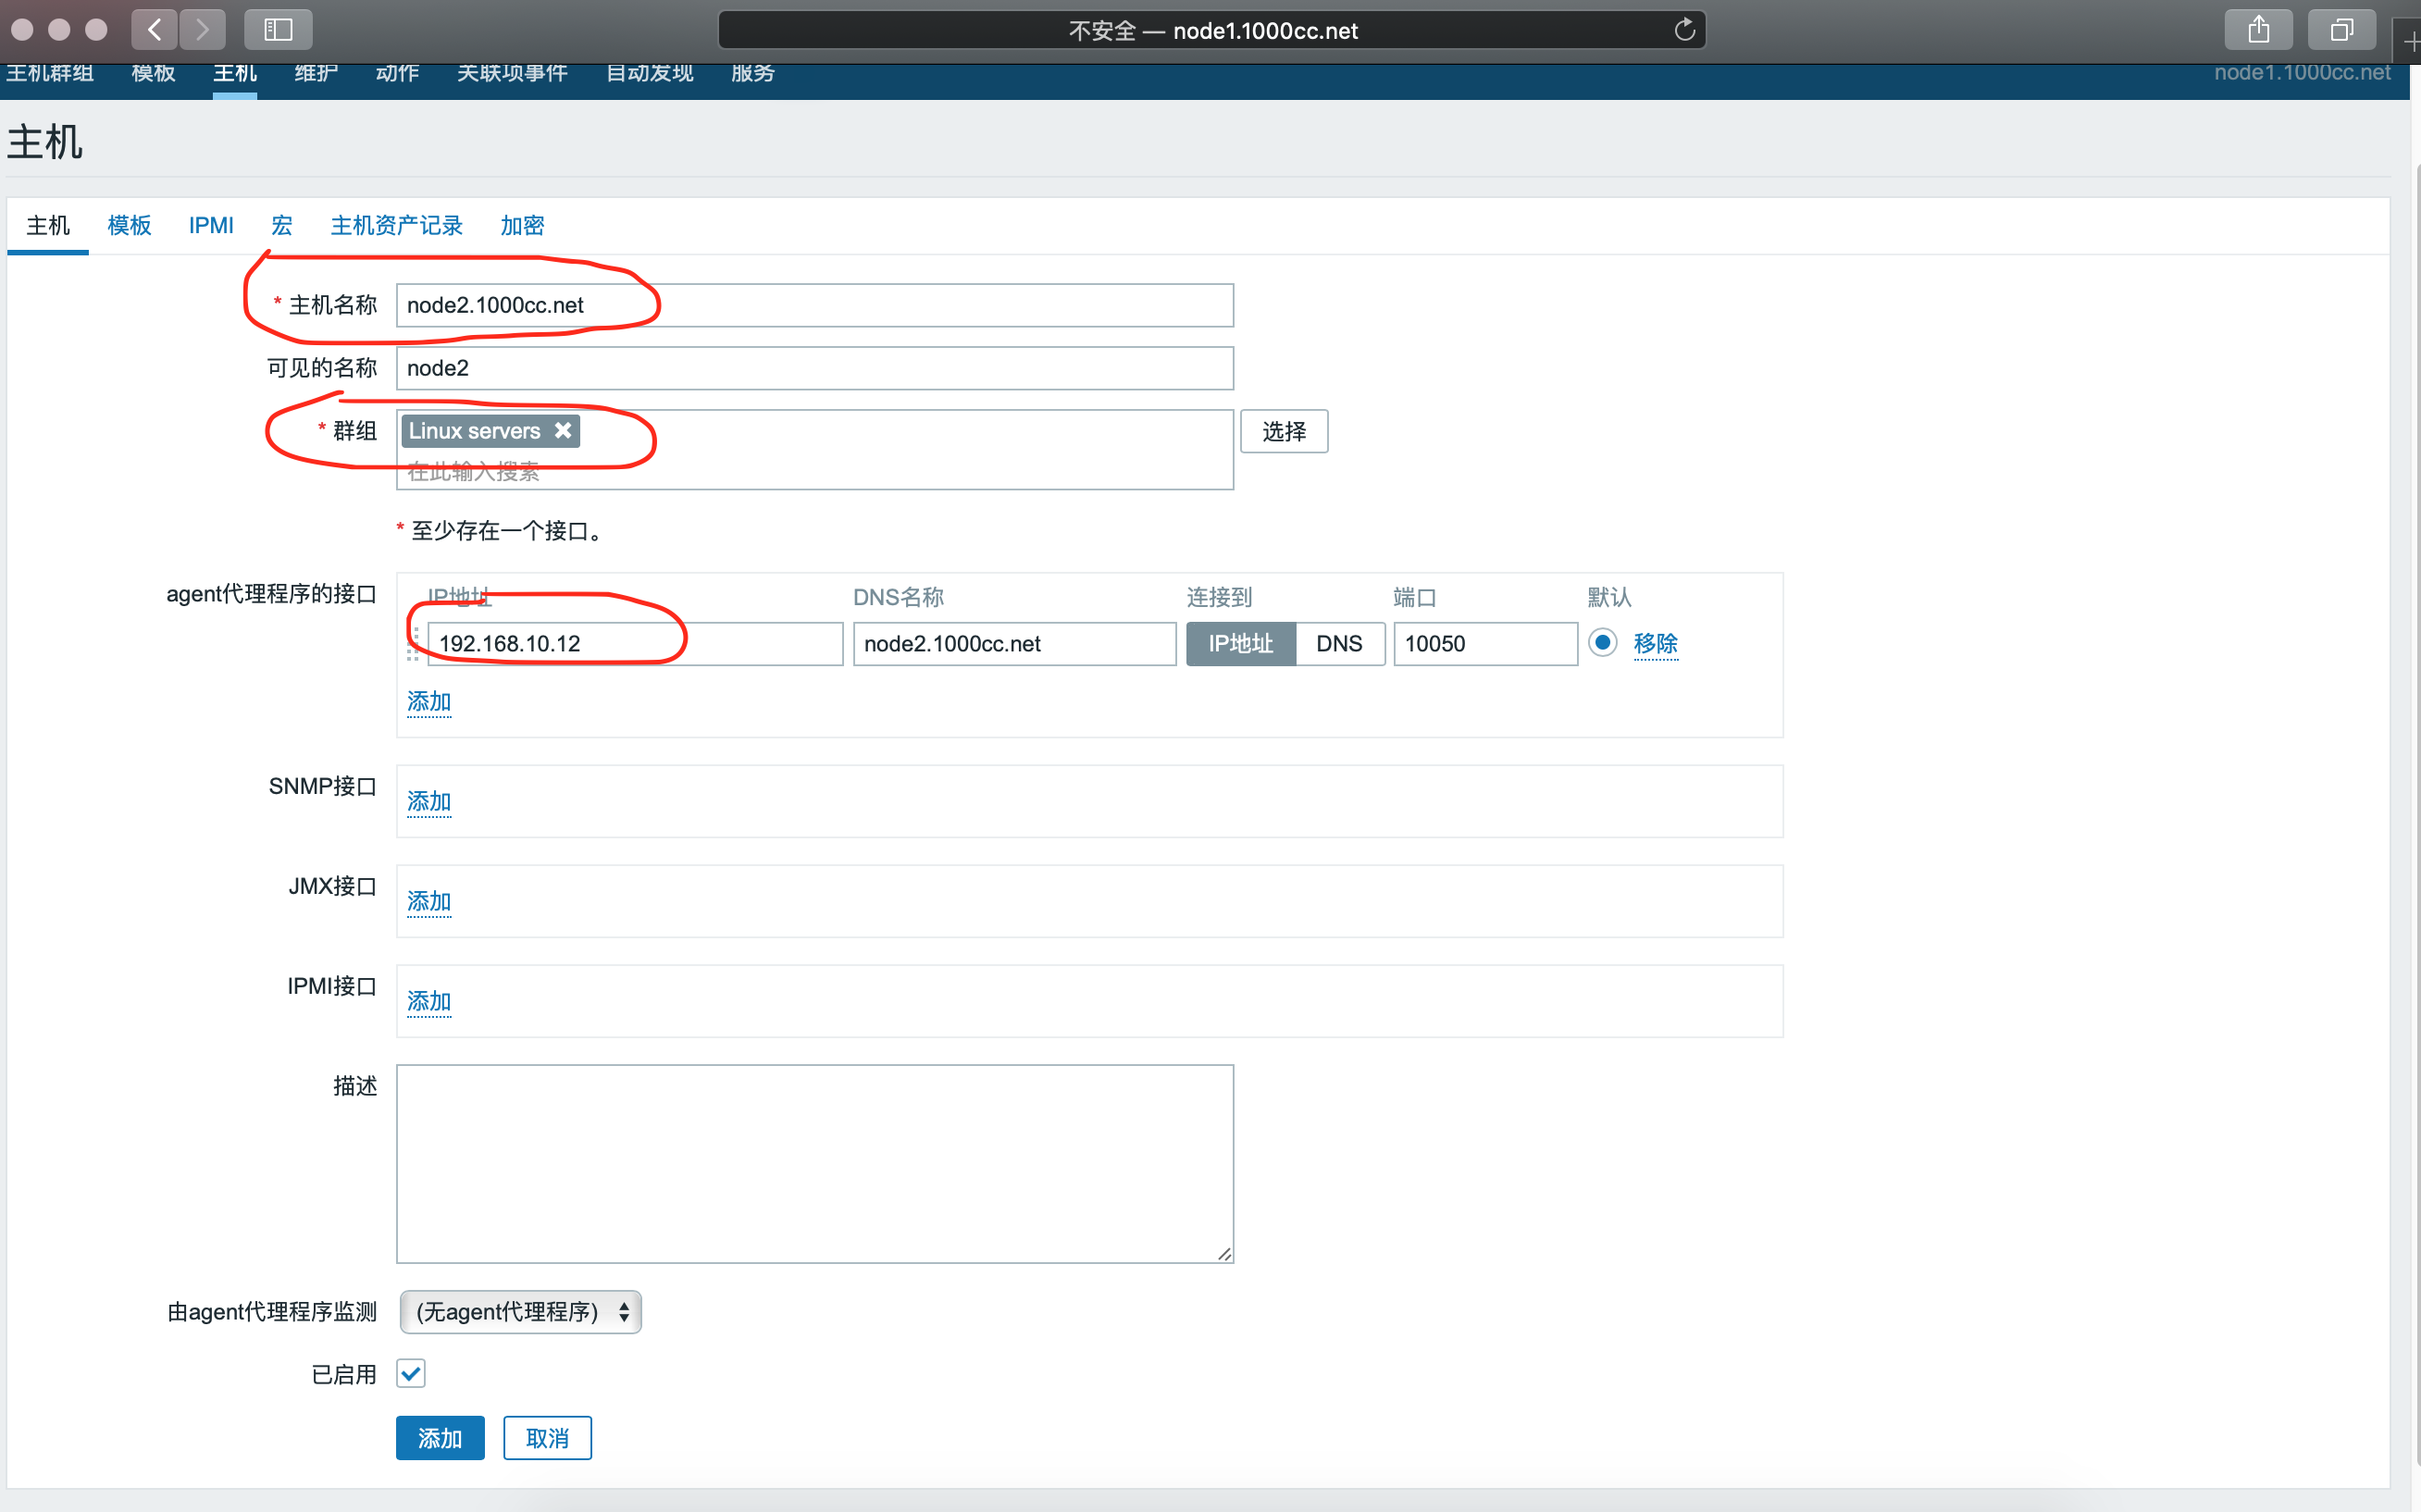Toggle the Safari sidebar icon
The height and width of the screenshot is (1512, 2421).
click(x=278, y=30)
